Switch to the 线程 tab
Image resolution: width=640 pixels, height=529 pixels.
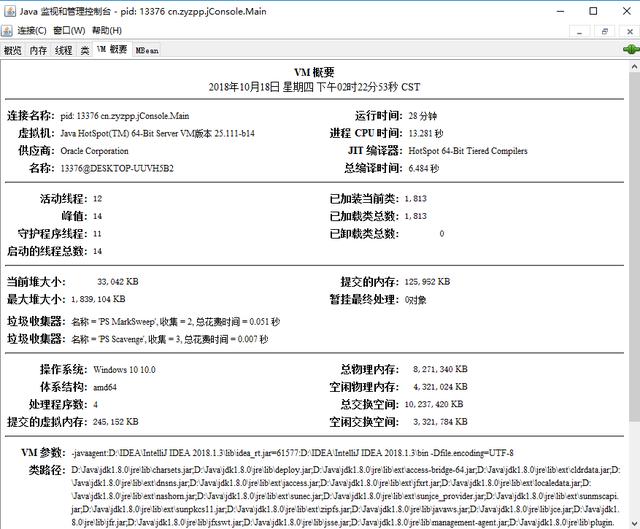pyautogui.click(x=64, y=50)
